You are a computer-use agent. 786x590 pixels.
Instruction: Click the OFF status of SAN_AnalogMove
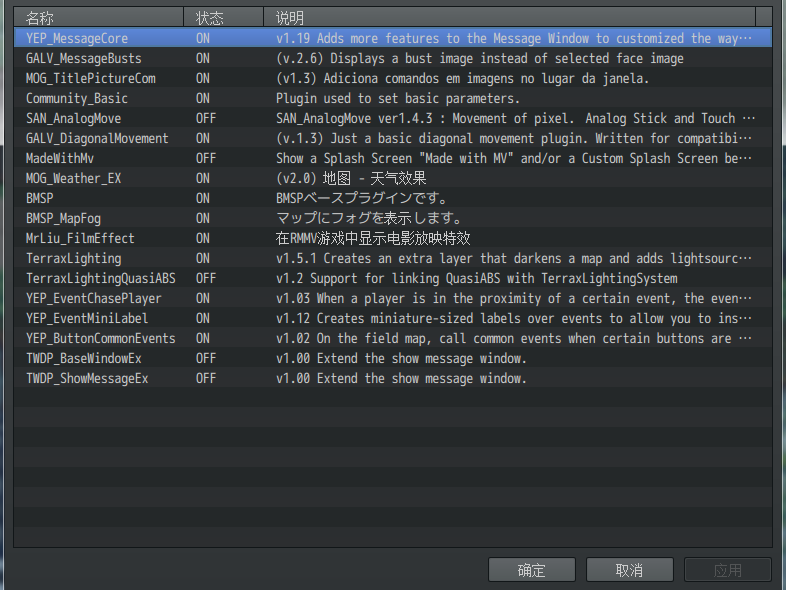click(206, 118)
